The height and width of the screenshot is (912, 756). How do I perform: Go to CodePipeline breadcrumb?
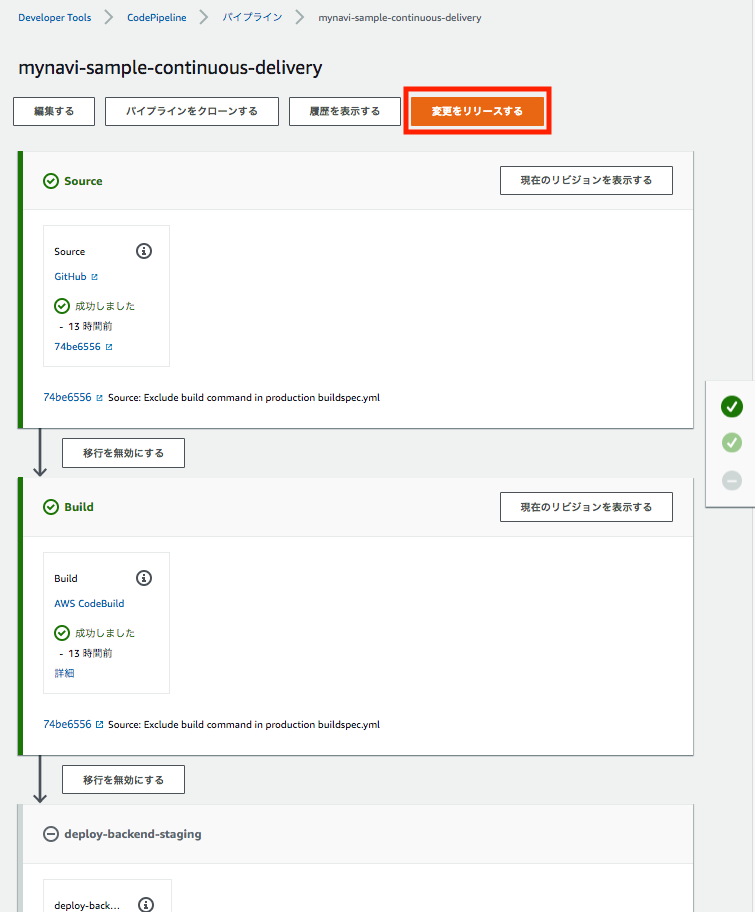point(157,17)
